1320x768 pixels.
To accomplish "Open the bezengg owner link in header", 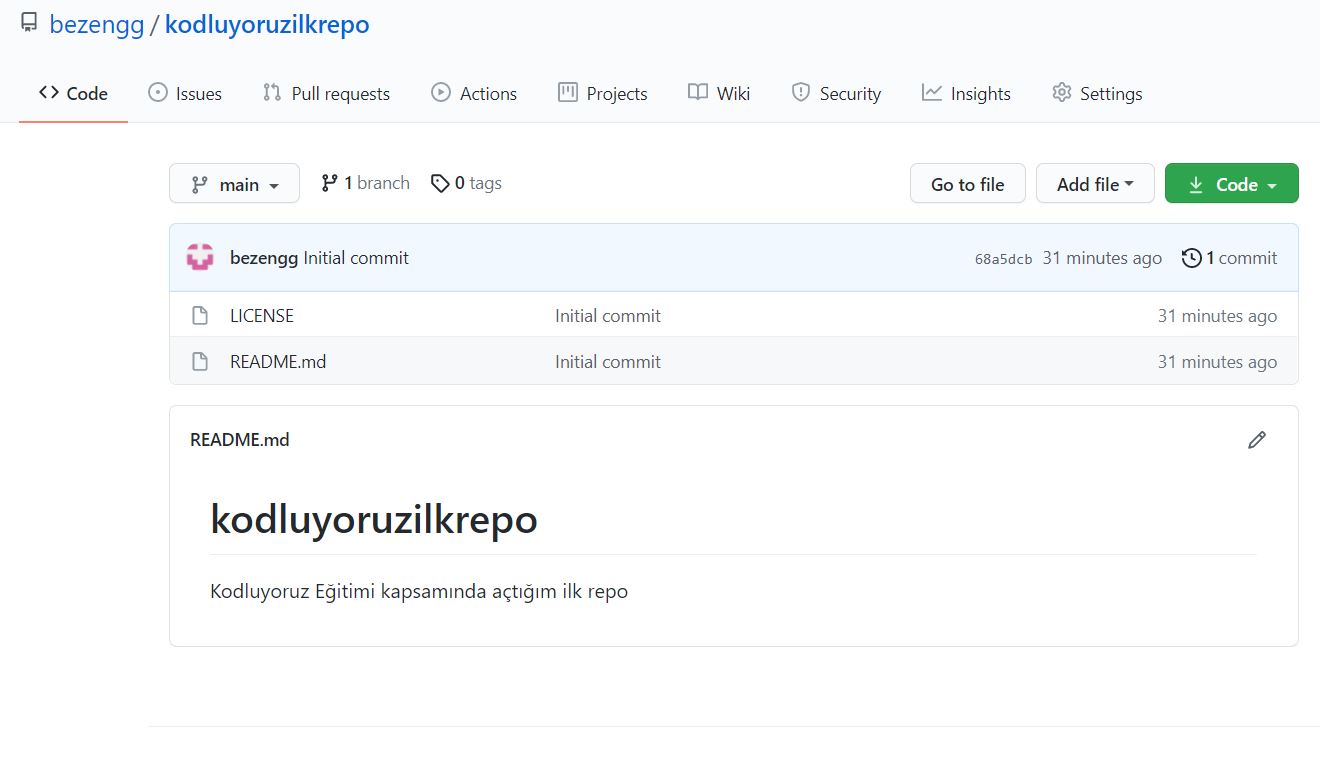I will click(x=97, y=25).
